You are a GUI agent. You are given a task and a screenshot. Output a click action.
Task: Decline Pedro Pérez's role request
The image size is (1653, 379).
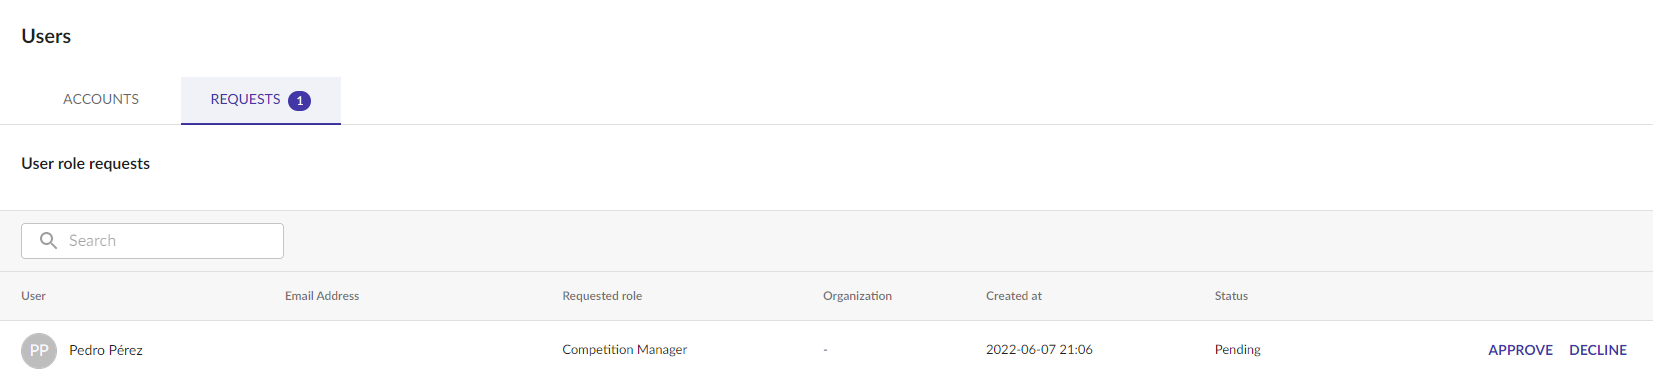click(1598, 350)
